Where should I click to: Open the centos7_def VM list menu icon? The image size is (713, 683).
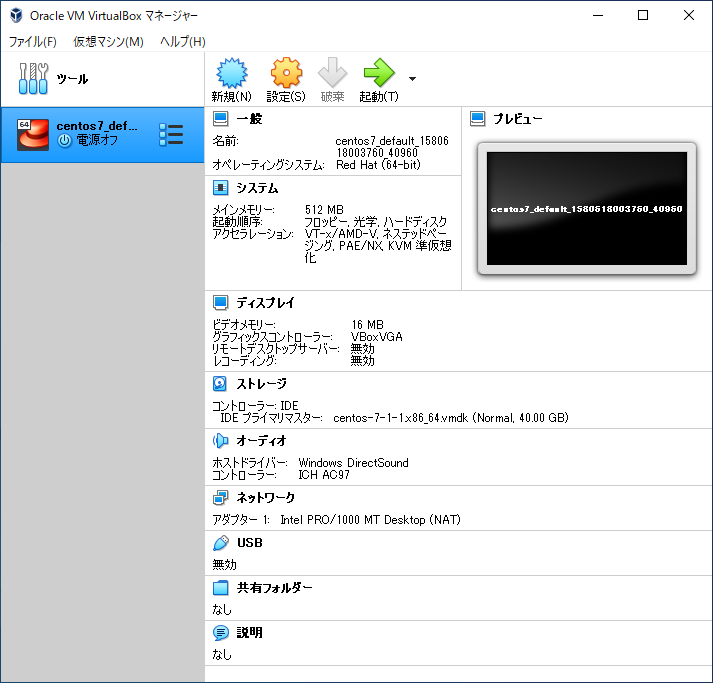click(171, 135)
